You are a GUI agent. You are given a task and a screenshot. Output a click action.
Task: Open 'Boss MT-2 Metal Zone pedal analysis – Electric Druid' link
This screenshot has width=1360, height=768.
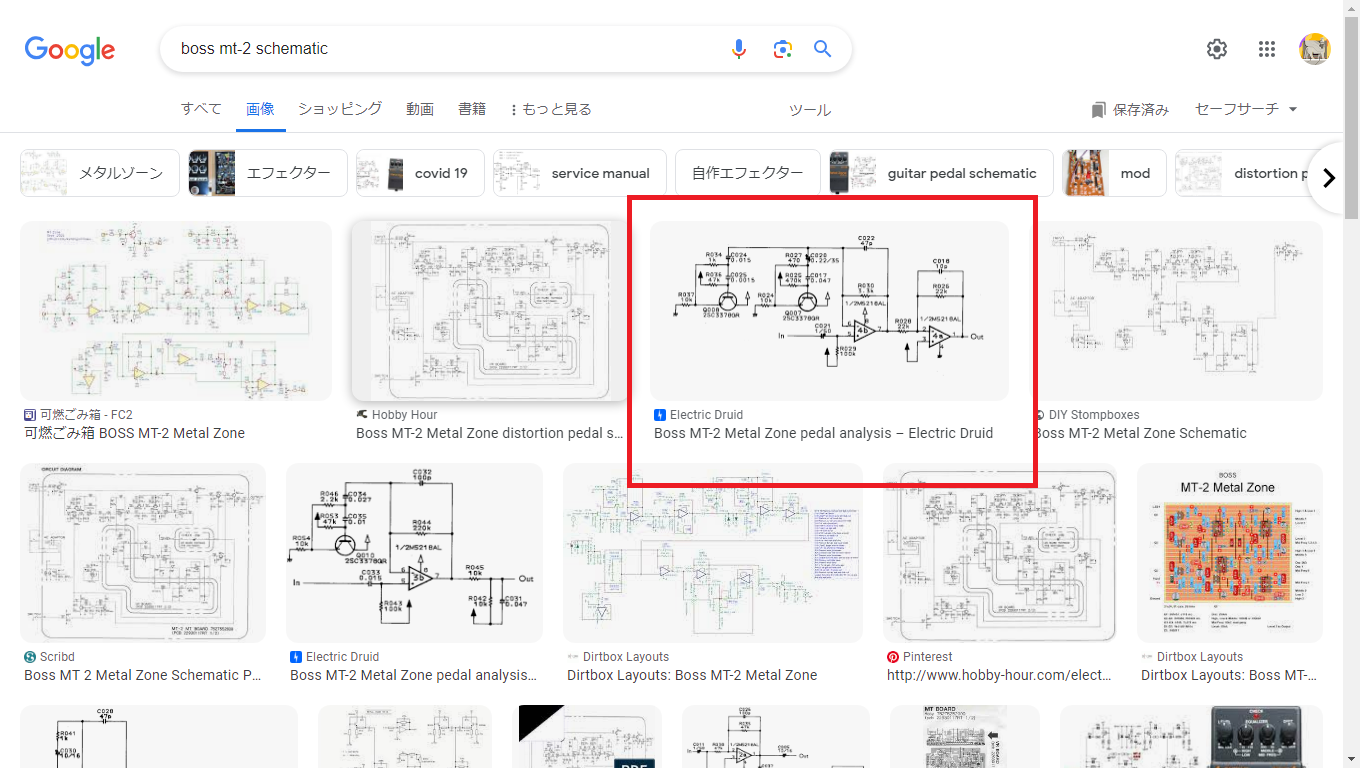coord(823,433)
